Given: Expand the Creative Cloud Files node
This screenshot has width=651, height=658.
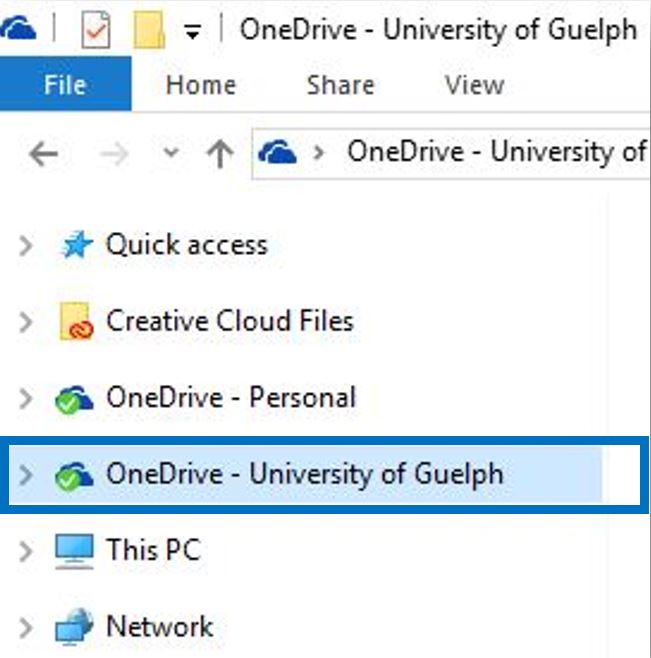Looking at the screenshot, I should [x=27, y=322].
